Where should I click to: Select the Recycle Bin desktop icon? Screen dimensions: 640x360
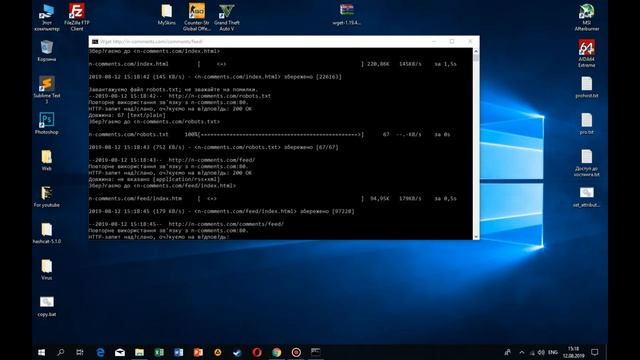pyautogui.click(x=47, y=51)
